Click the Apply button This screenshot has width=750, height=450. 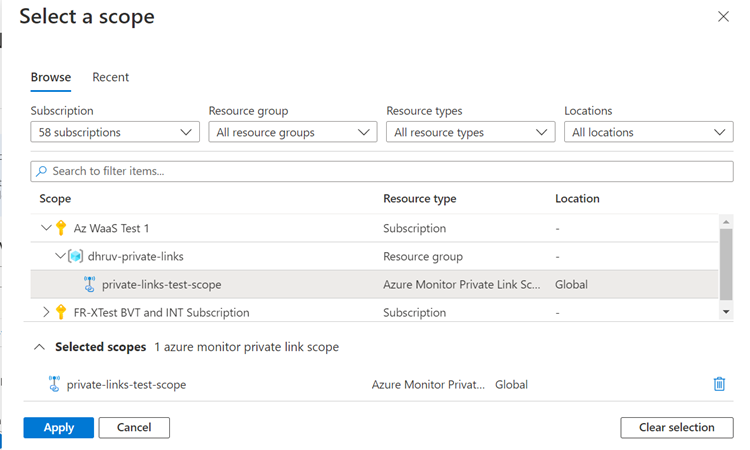click(x=59, y=428)
